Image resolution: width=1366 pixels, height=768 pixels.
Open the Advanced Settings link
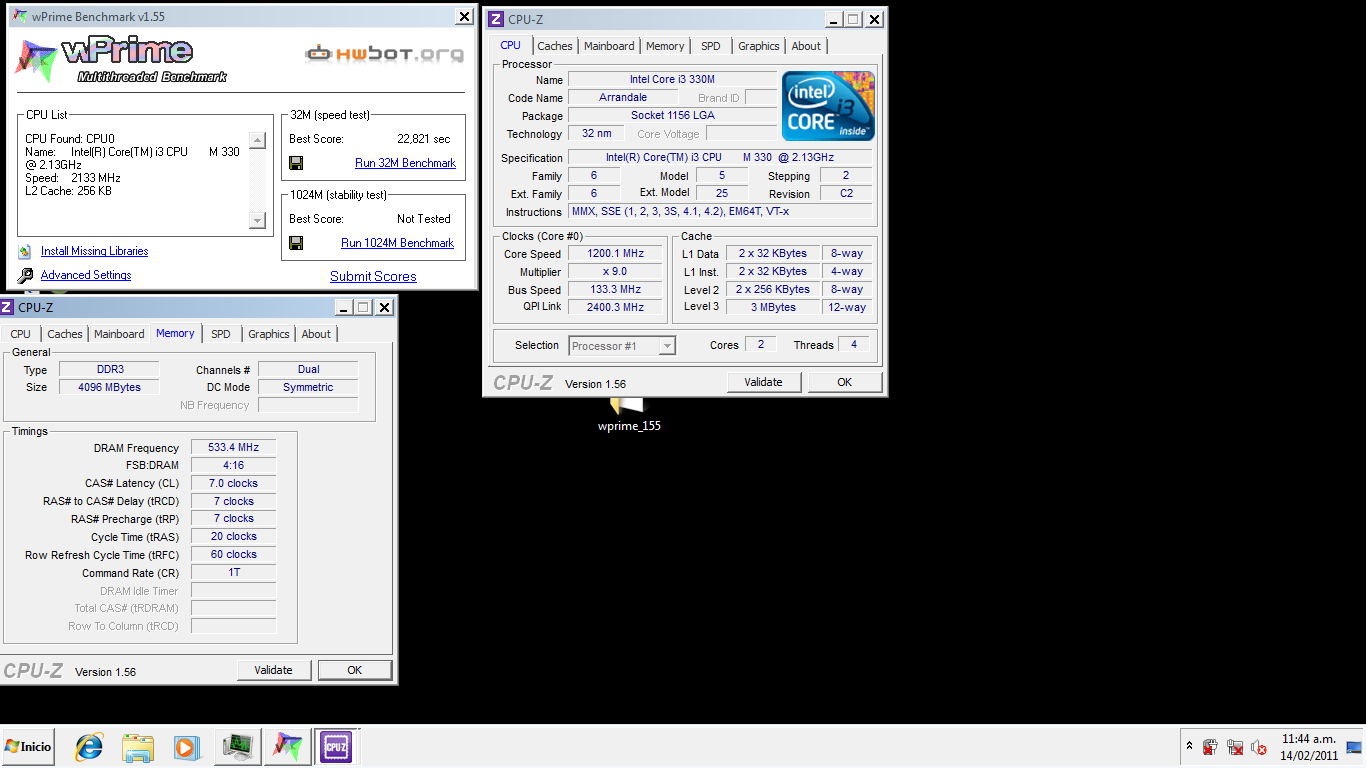point(86,275)
